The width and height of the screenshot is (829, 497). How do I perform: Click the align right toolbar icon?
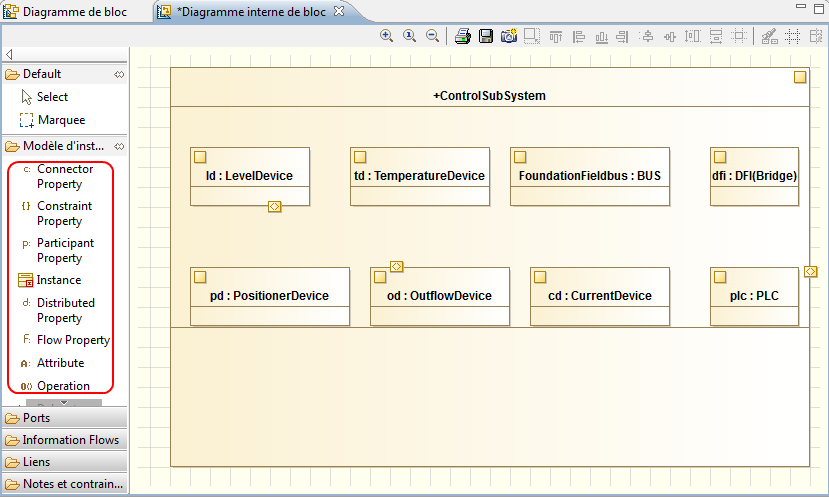[x=623, y=36]
